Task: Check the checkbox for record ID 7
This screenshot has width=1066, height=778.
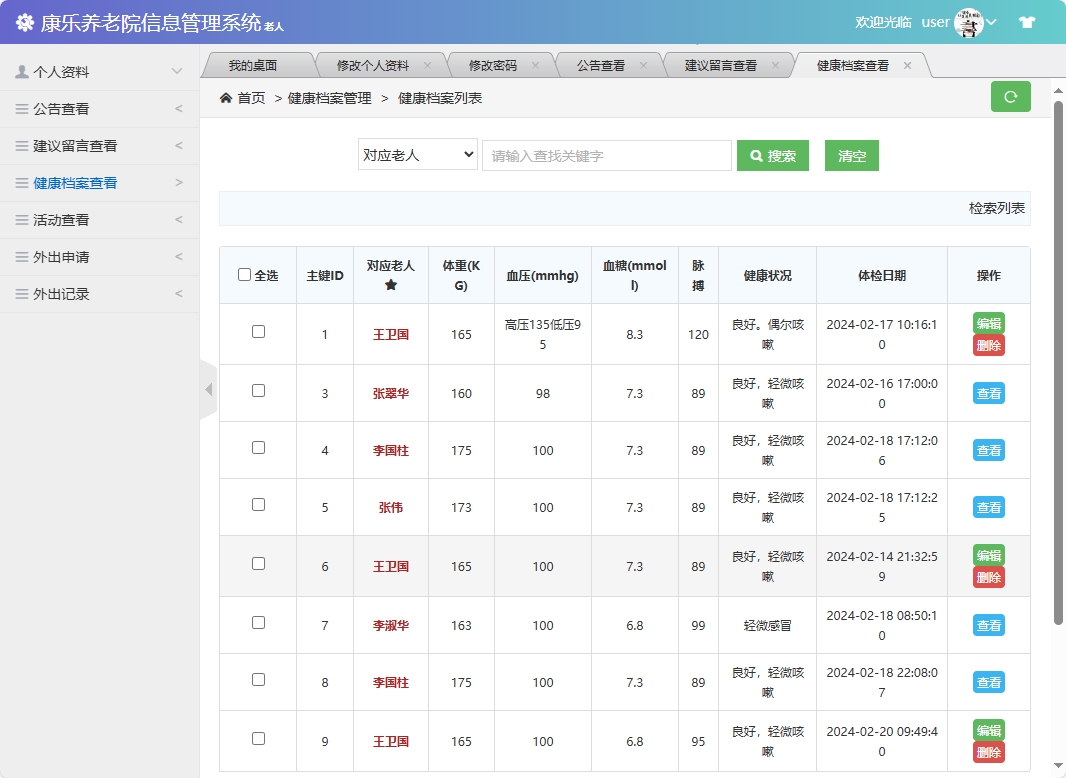Action: click(x=259, y=624)
